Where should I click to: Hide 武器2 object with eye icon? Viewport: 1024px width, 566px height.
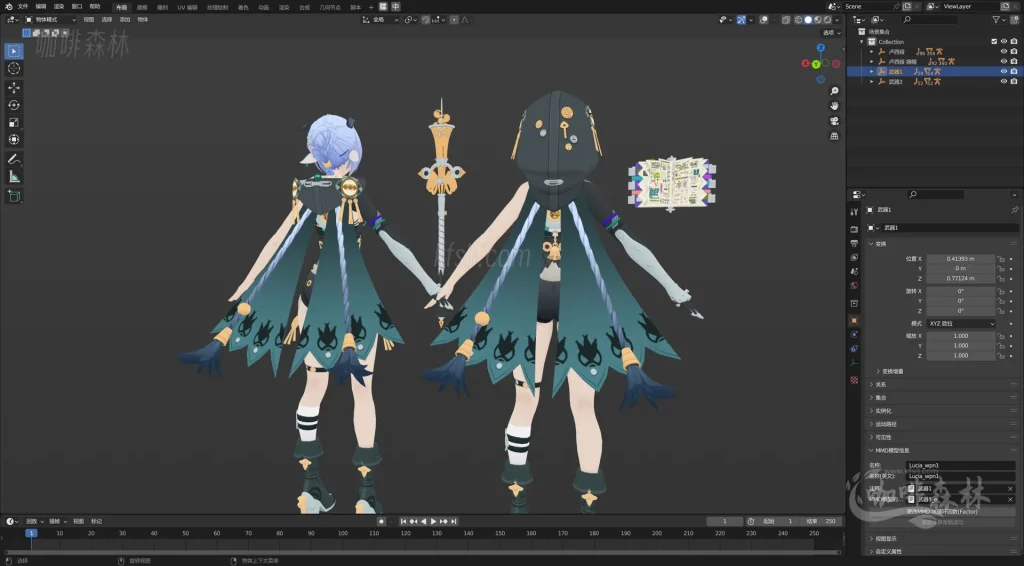tap(1004, 82)
